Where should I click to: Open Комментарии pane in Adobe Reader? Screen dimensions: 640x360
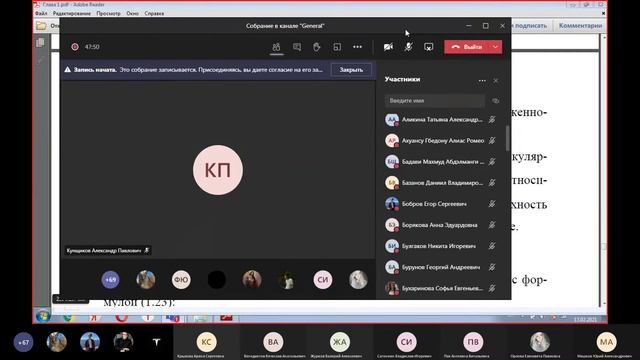coord(580,25)
